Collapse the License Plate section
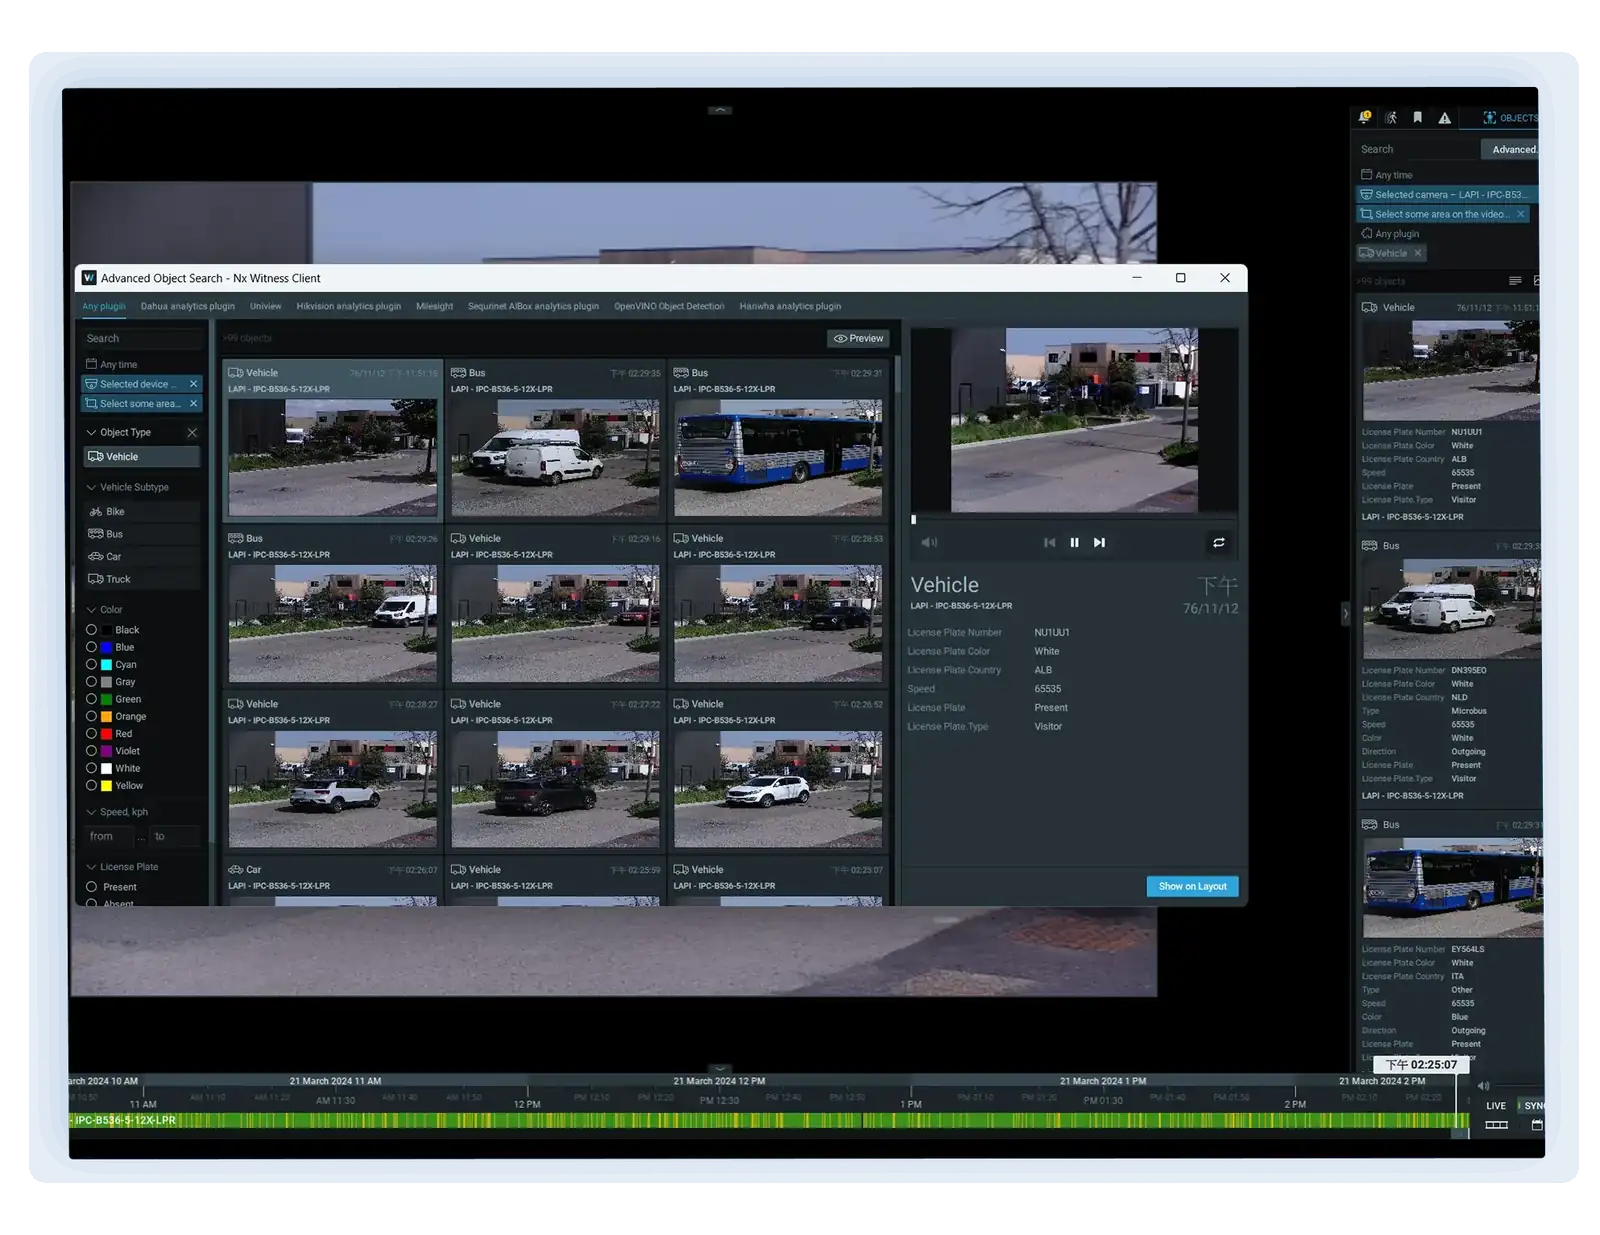1600x1235 pixels. coord(91,867)
